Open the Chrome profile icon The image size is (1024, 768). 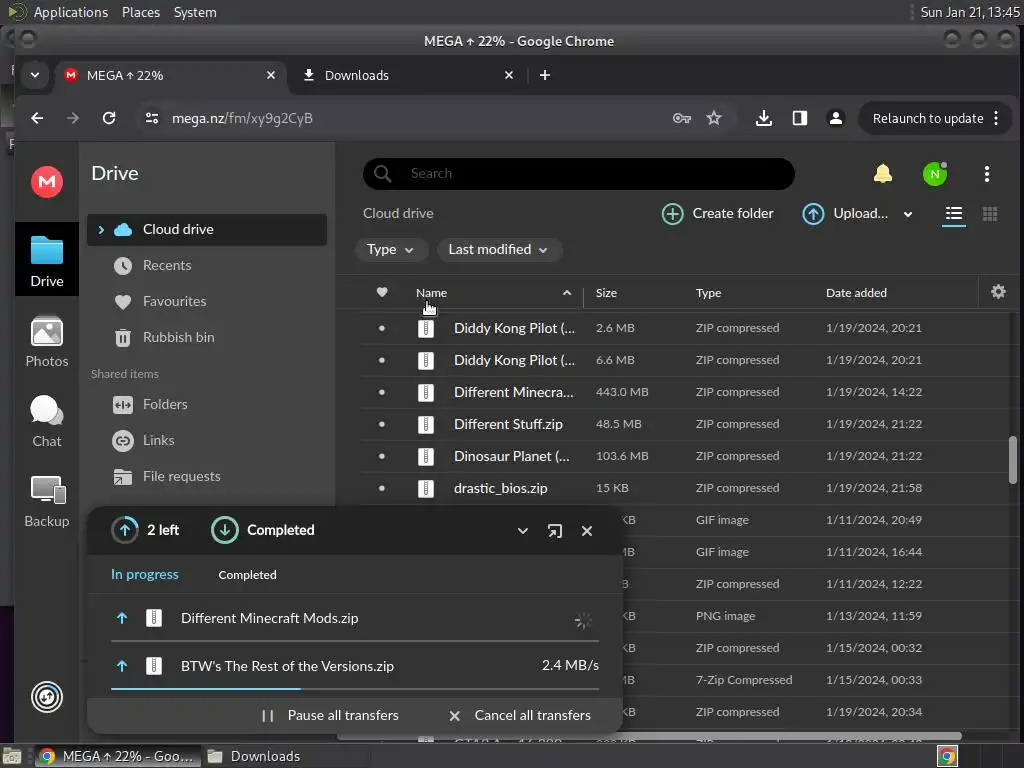coord(835,118)
